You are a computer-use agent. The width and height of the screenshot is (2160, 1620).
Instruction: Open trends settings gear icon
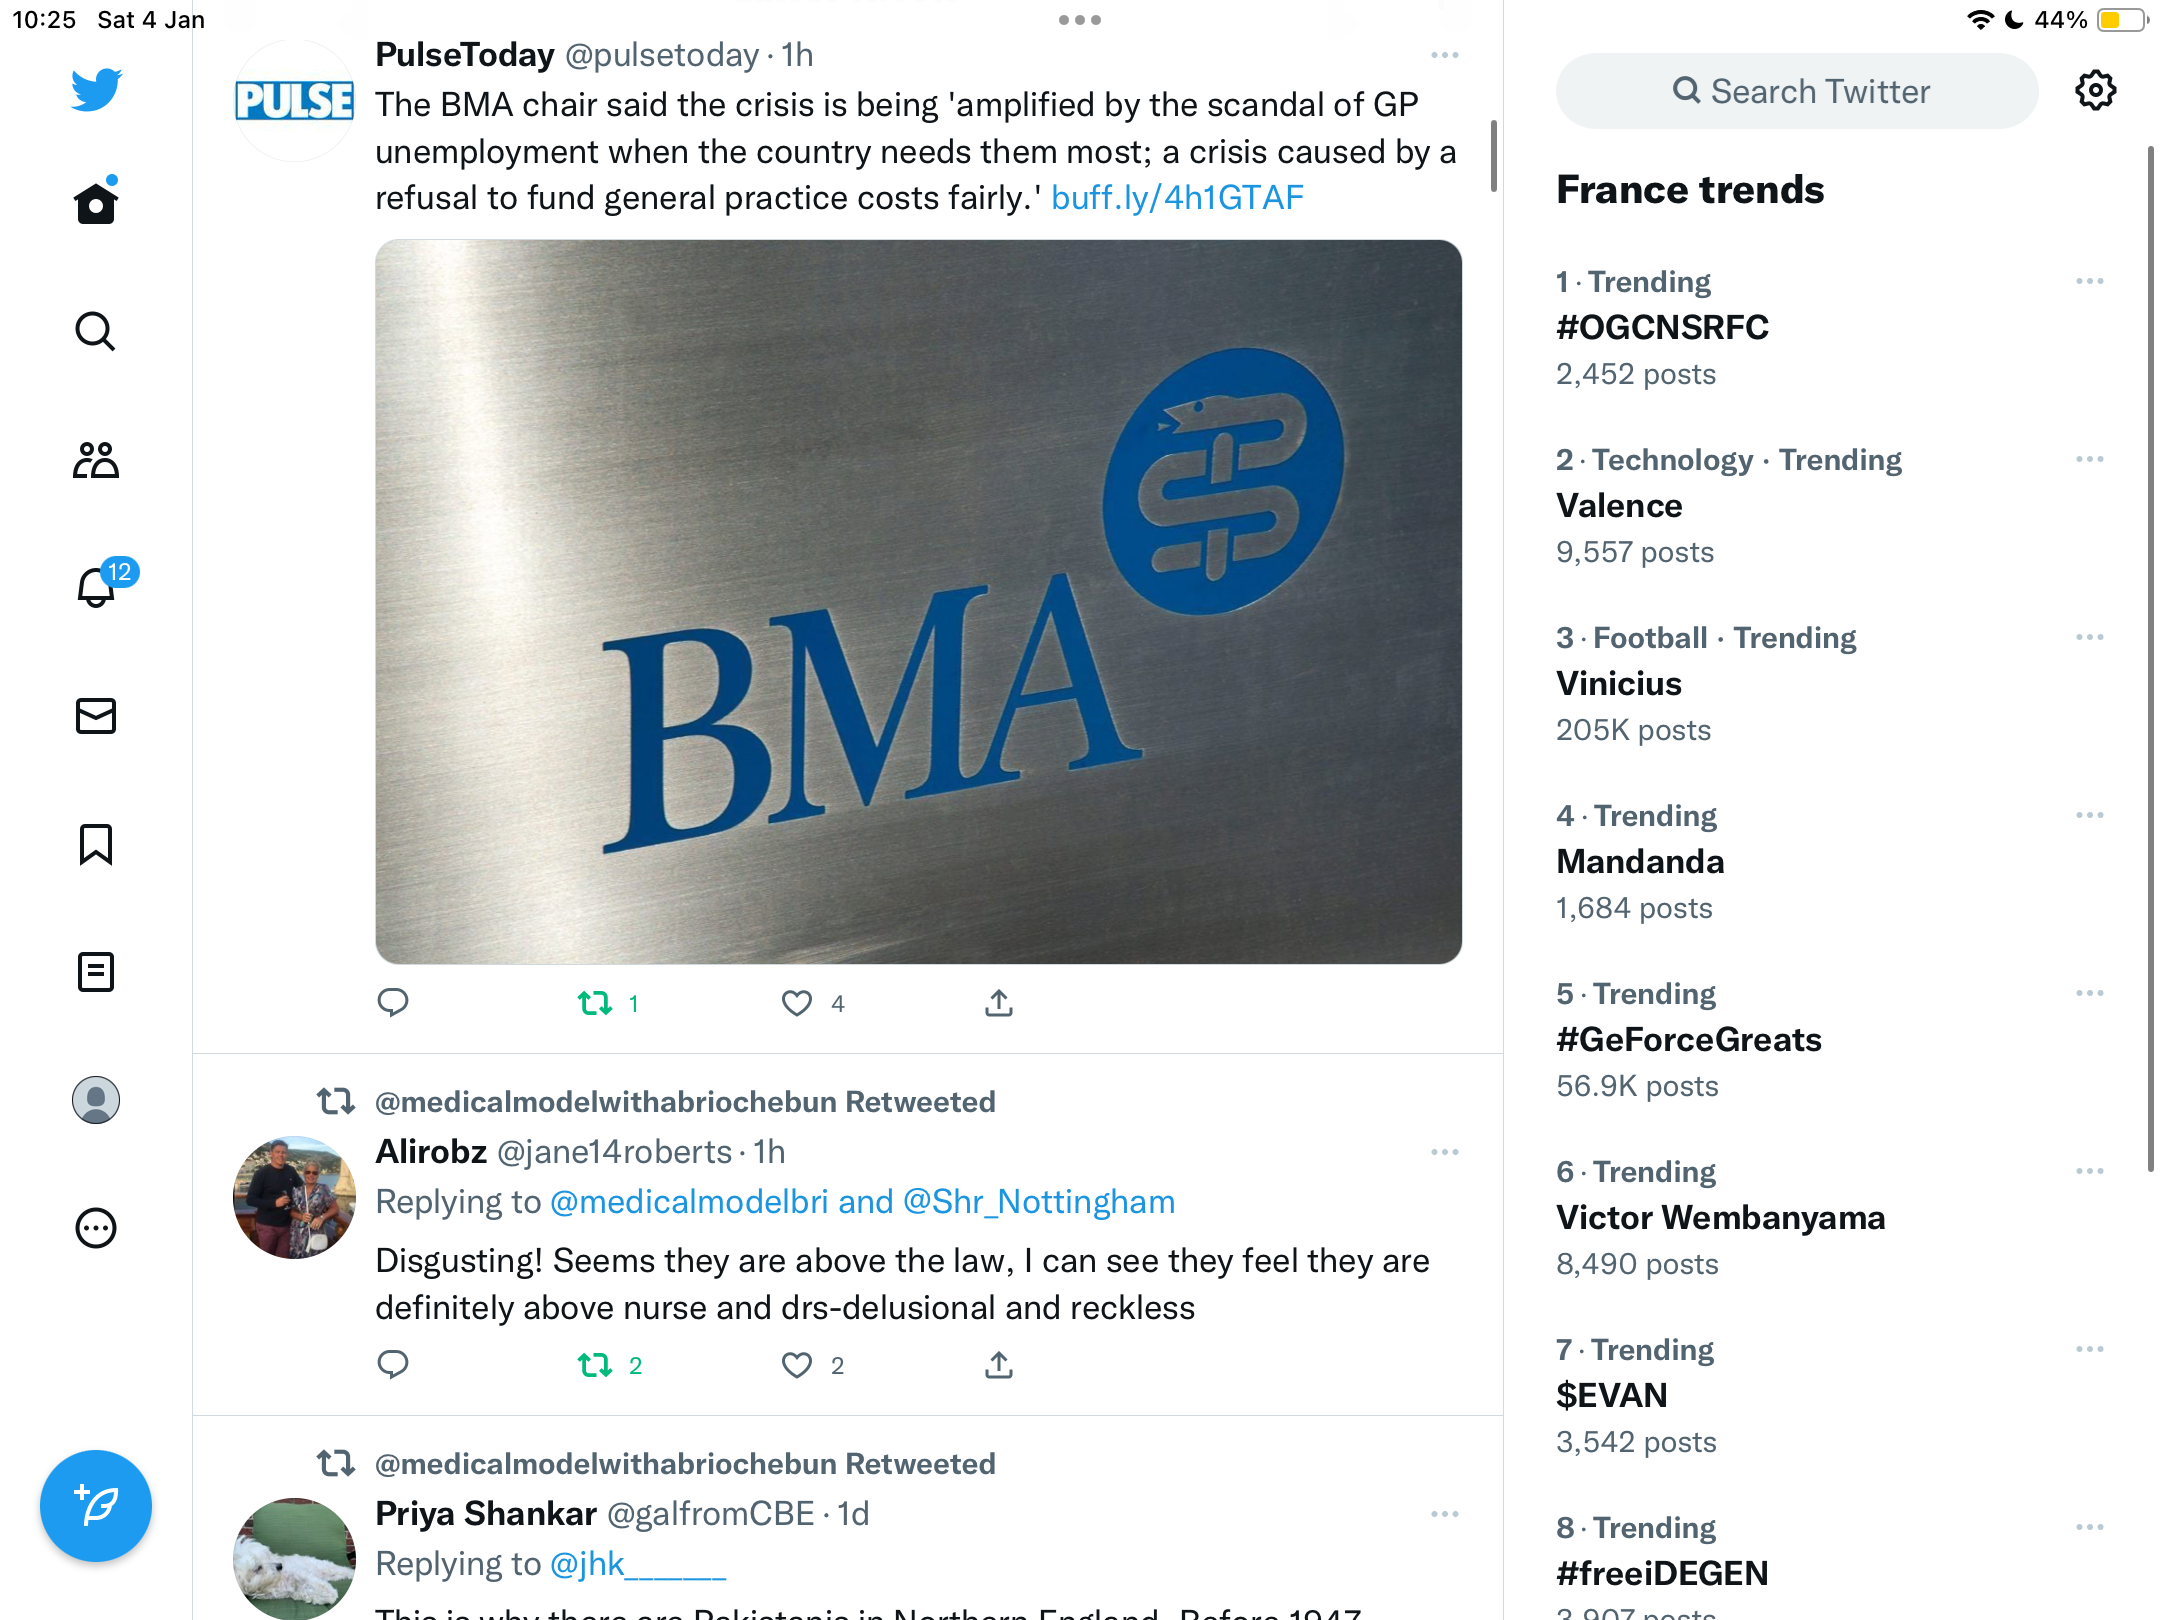(x=2095, y=91)
